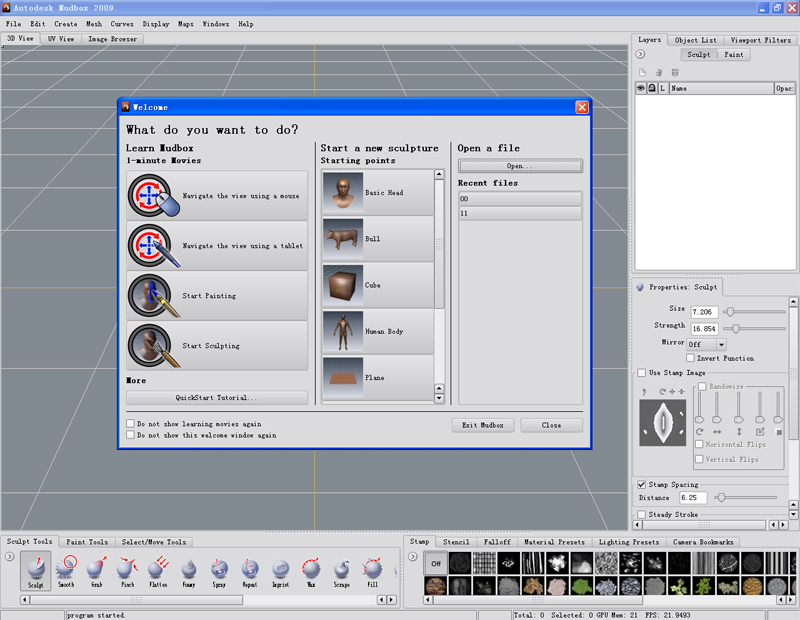Choose the Human Body starting point
The width and height of the screenshot is (800, 620).
pos(378,331)
